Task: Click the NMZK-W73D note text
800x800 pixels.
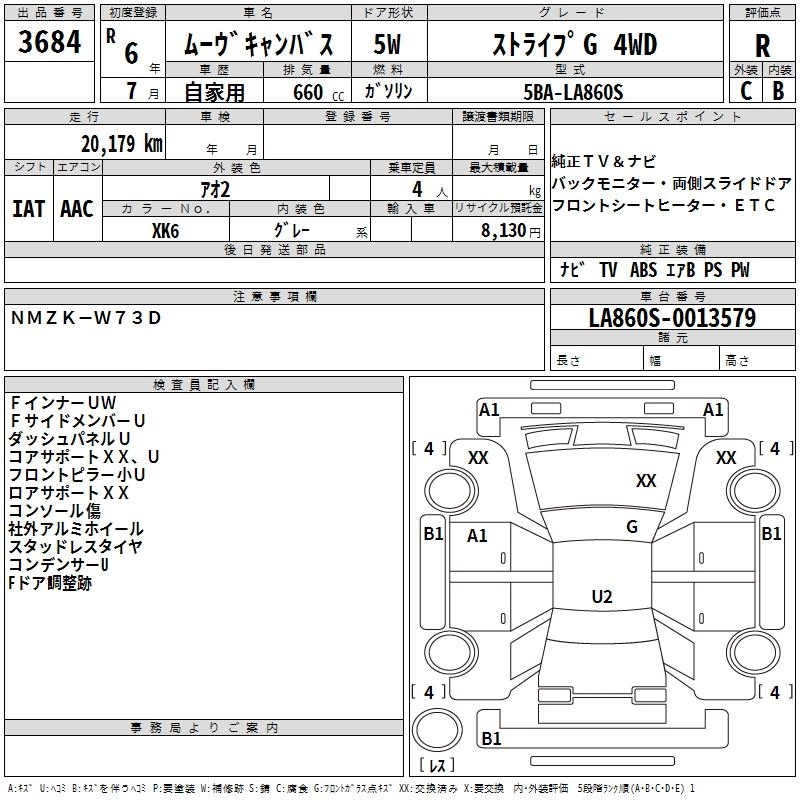Action: pos(85,318)
